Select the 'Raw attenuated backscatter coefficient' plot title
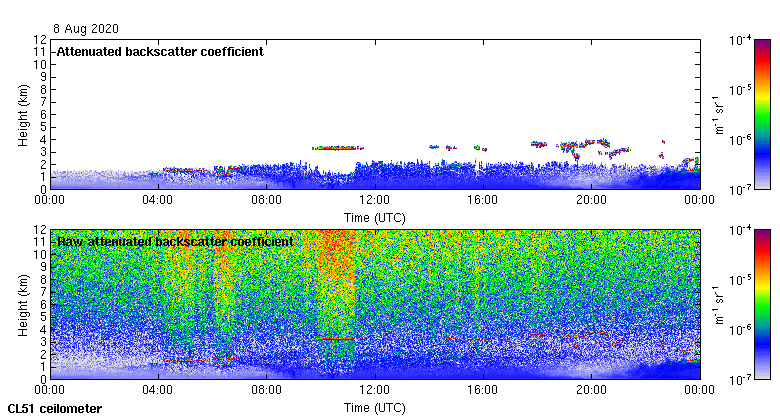780x420 pixels. tap(175, 242)
